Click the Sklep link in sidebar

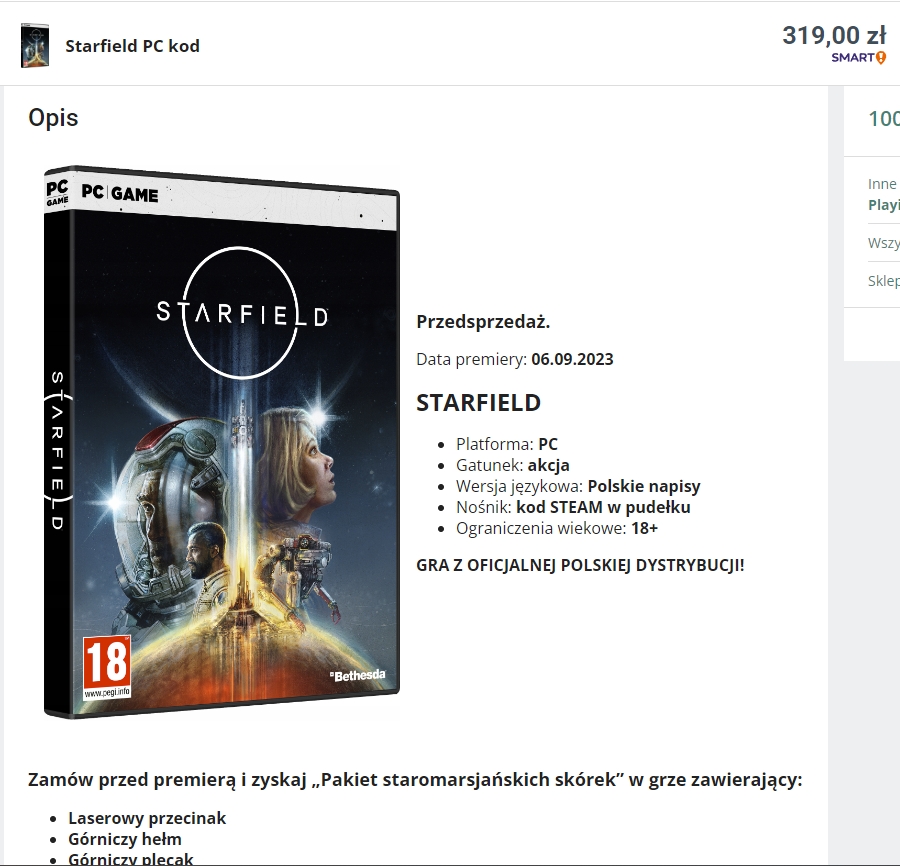pos(884,281)
